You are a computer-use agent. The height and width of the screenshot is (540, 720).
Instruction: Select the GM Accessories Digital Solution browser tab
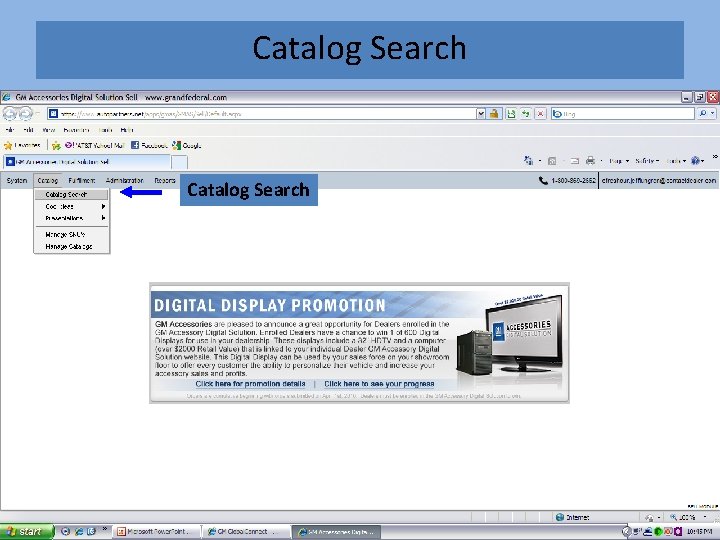87,162
